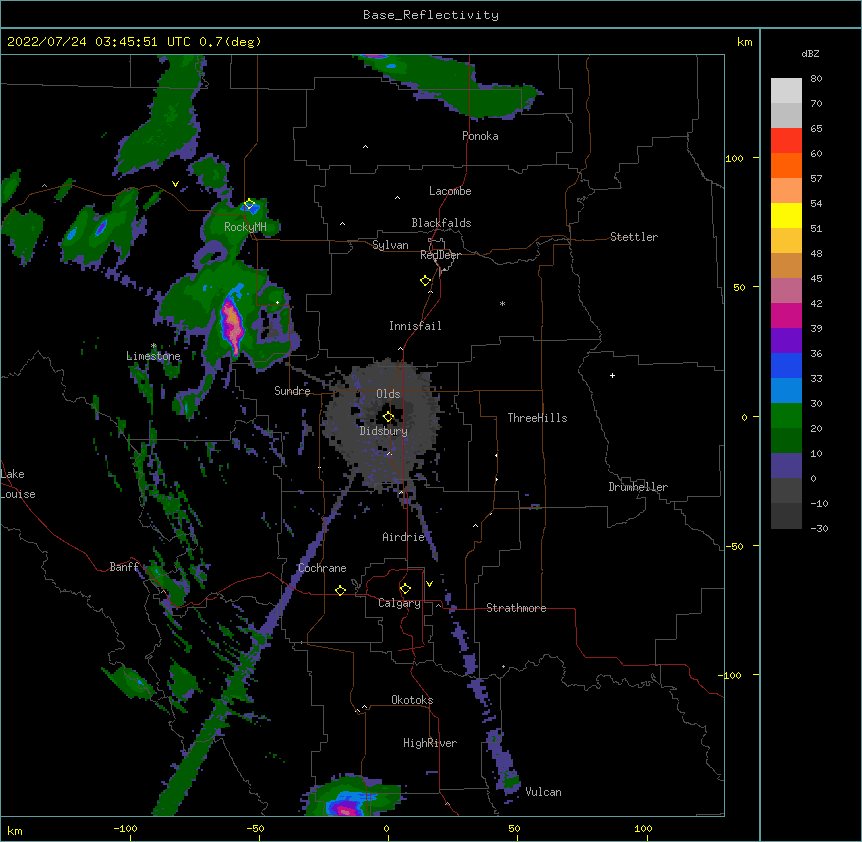
Task: Click the Base_Reflectivity title text
Action: (431, 15)
